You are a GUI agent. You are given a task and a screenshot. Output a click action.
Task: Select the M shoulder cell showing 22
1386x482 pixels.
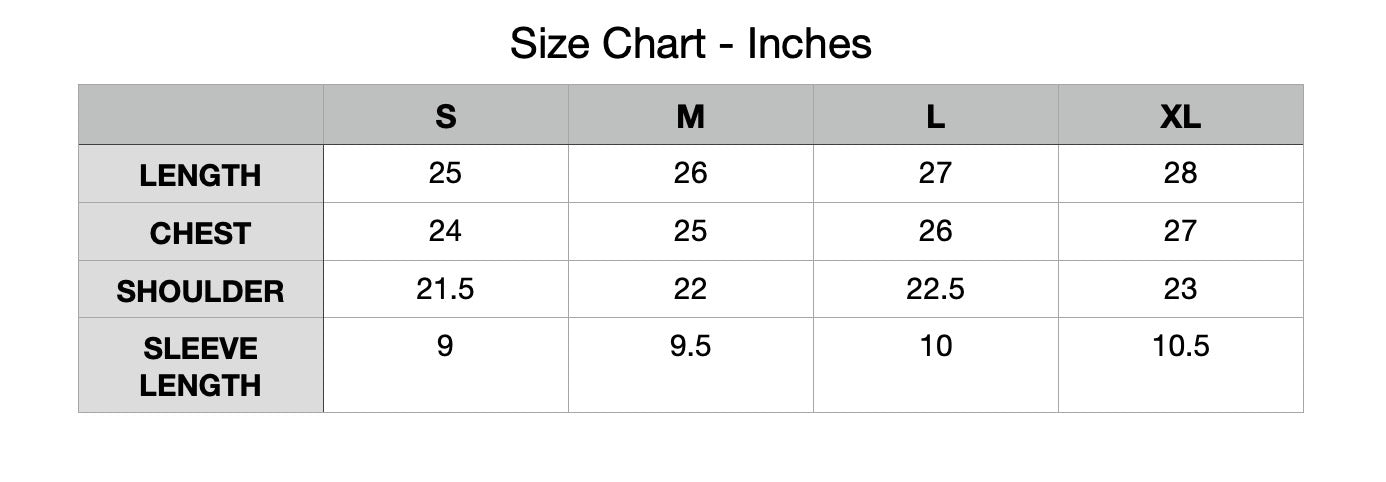690,289
